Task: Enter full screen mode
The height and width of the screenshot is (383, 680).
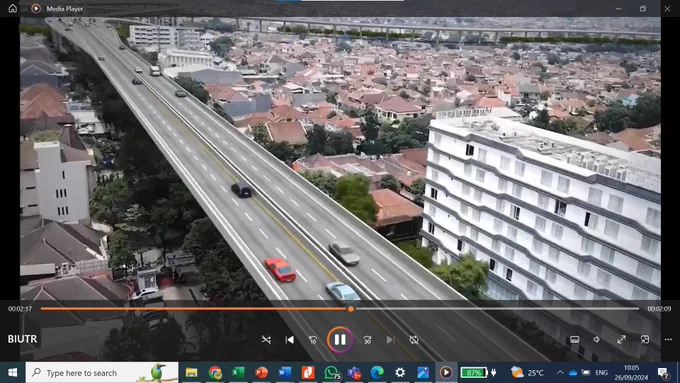Action: tap(621, 339)
